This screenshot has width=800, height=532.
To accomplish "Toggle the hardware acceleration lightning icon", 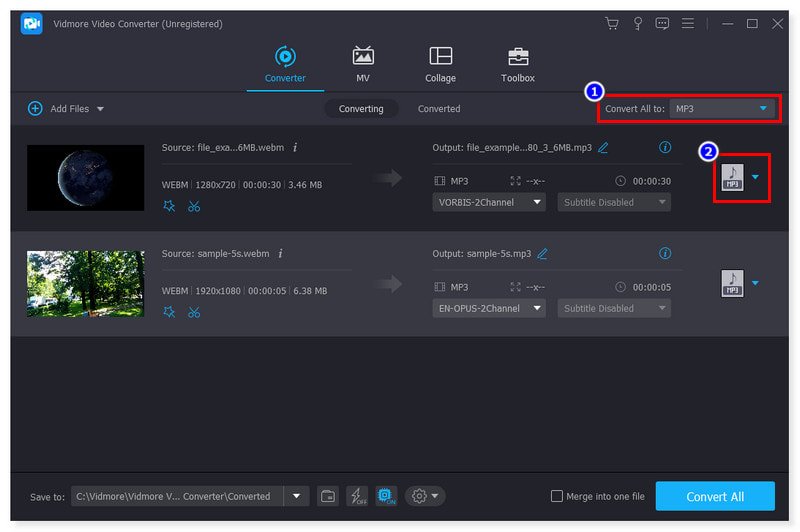I will click(357, 496).
